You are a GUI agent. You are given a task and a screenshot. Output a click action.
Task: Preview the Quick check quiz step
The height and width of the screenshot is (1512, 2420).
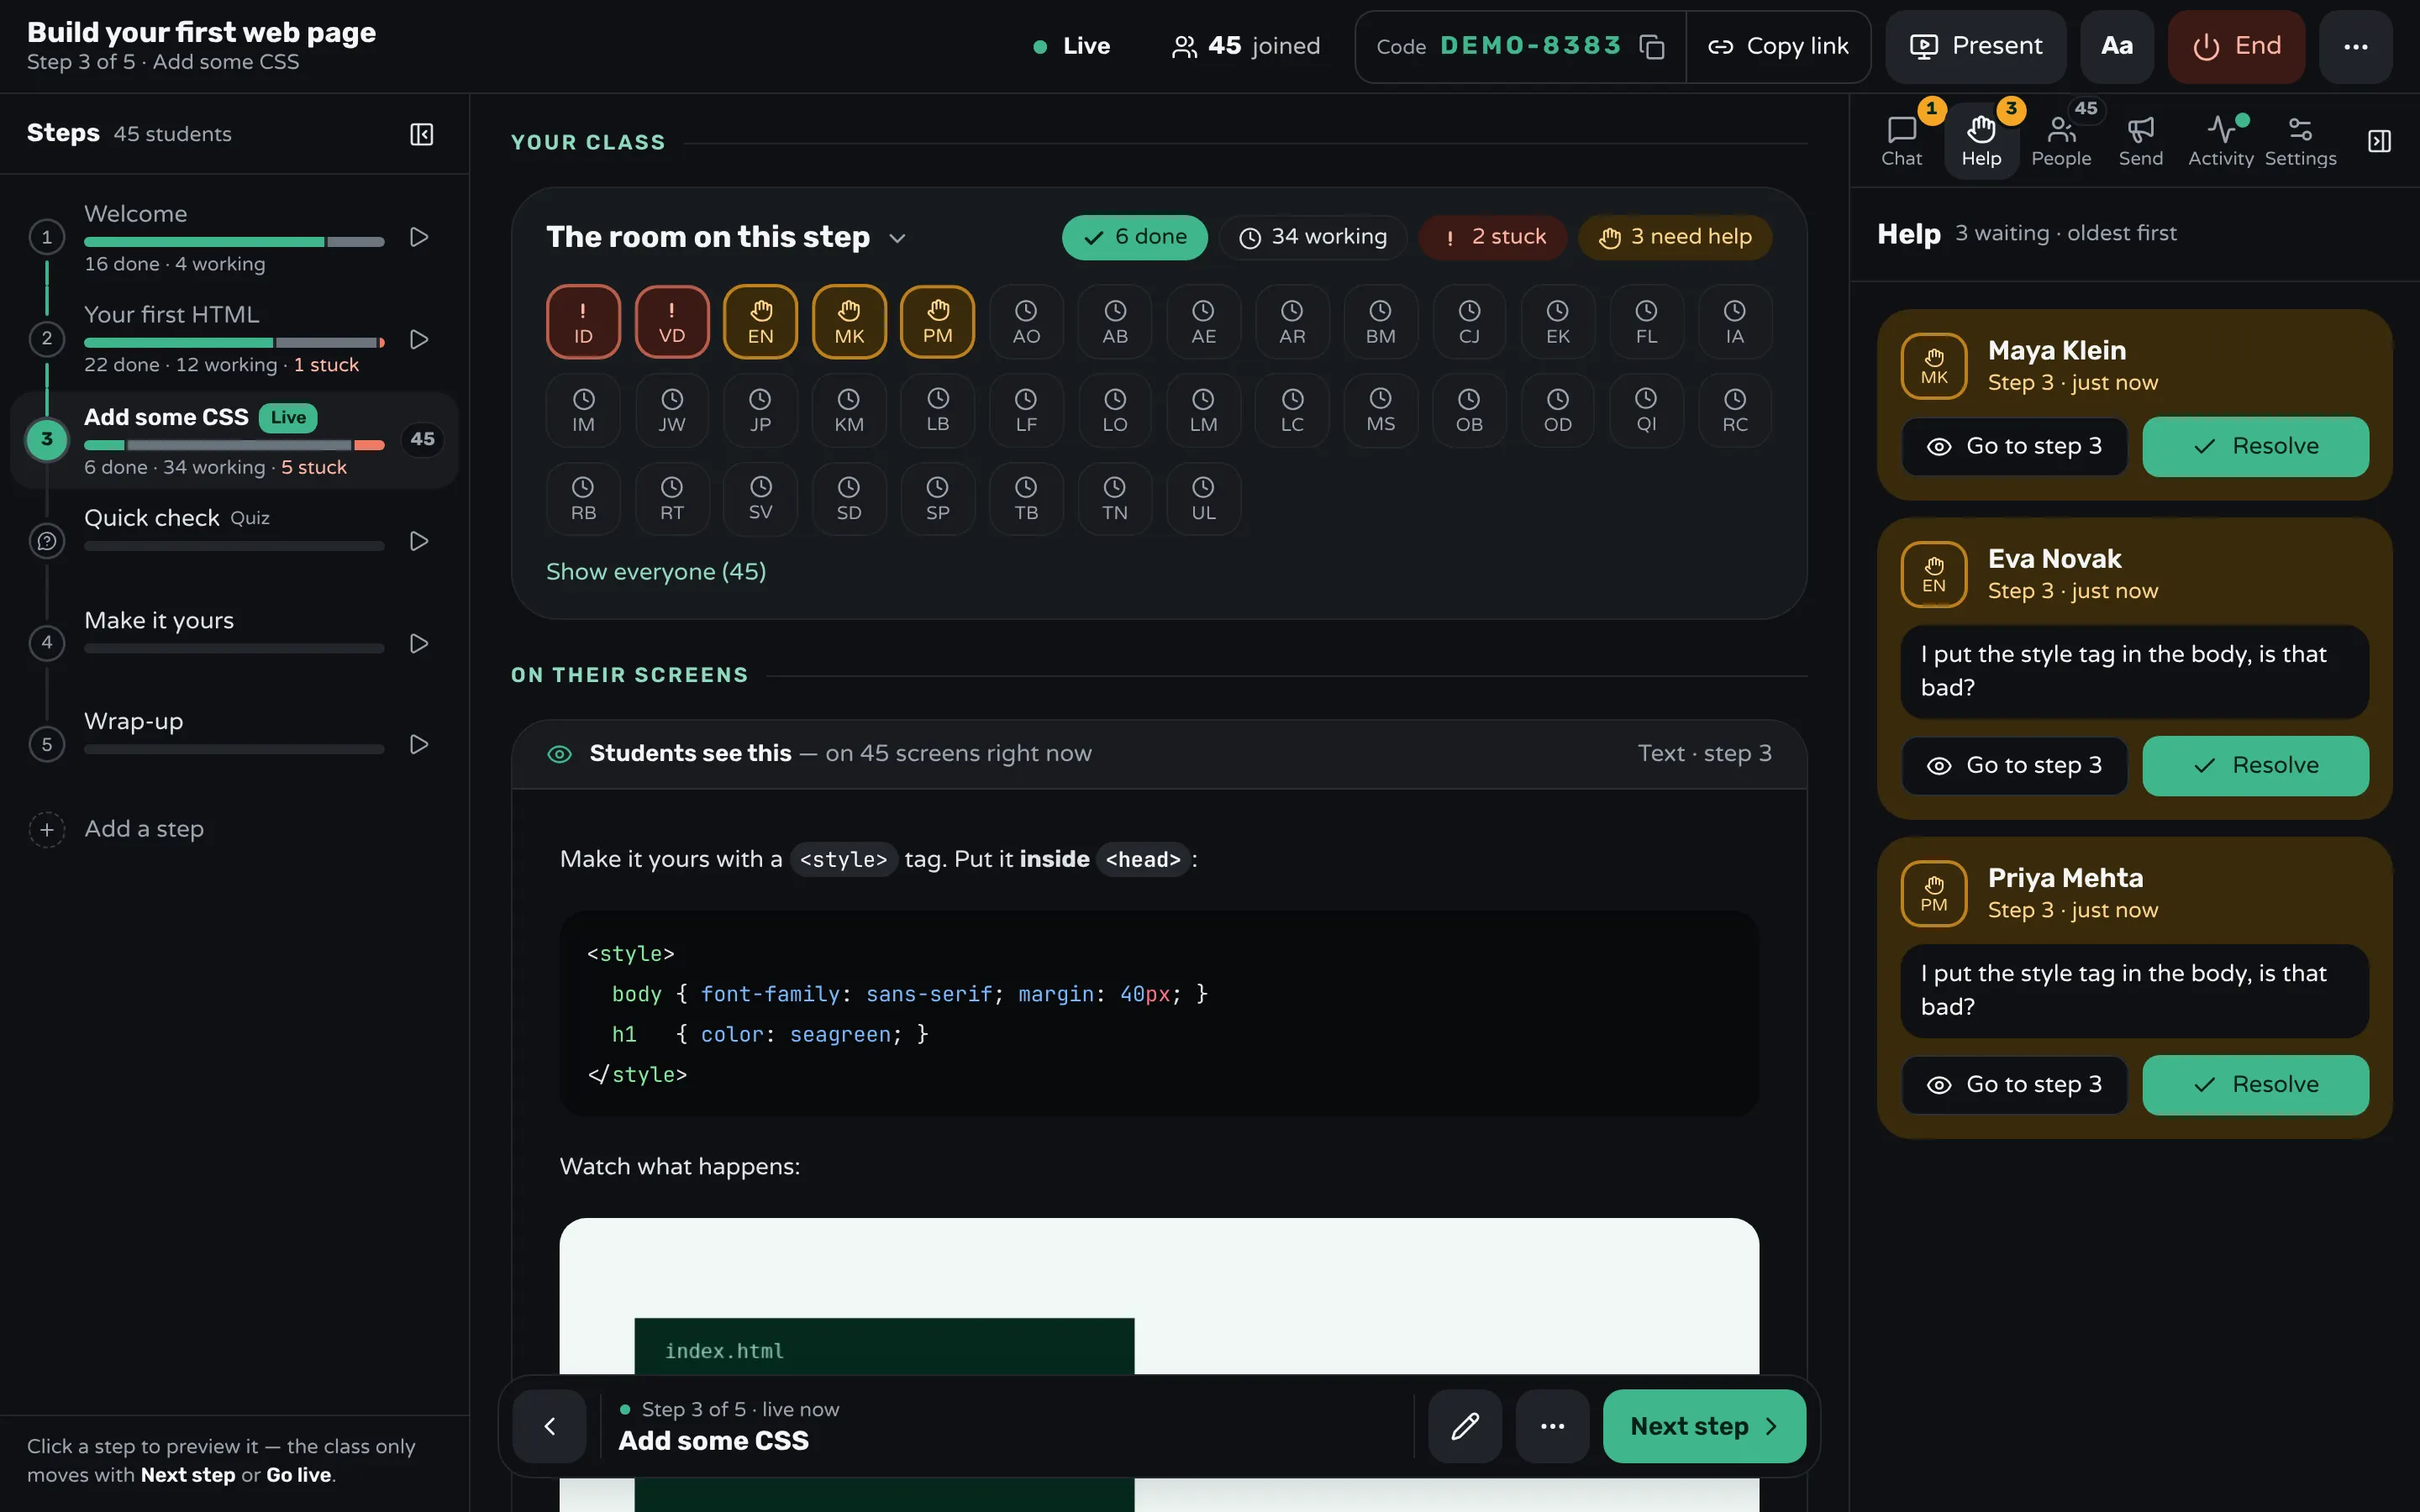pos(419,541)
